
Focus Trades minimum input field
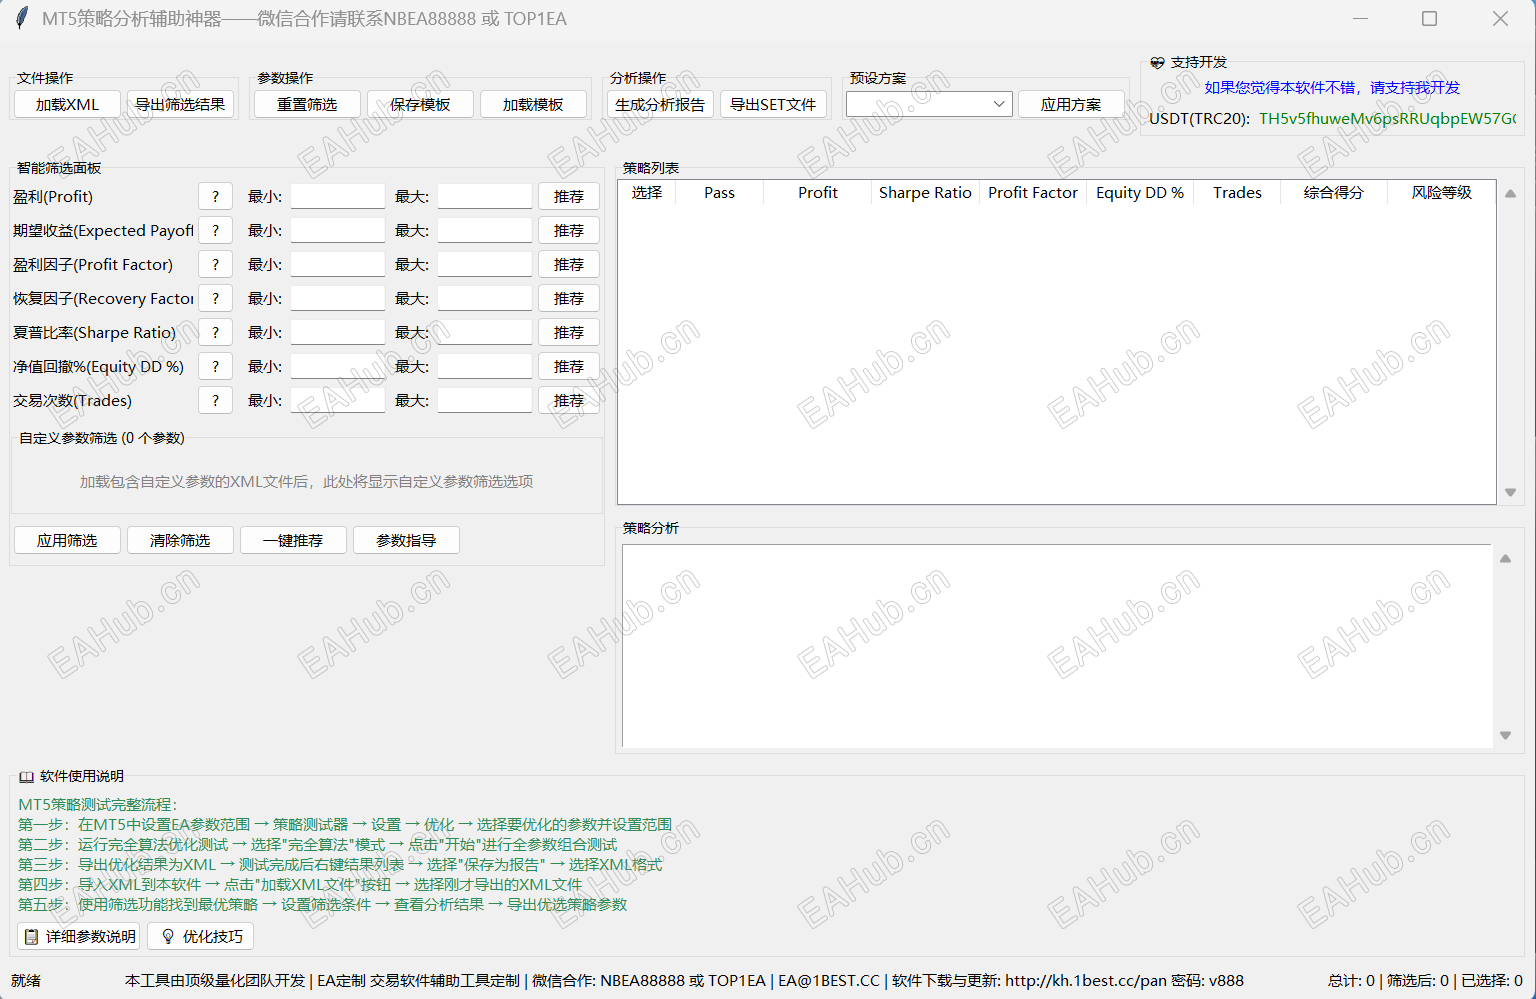pos(338,401)
